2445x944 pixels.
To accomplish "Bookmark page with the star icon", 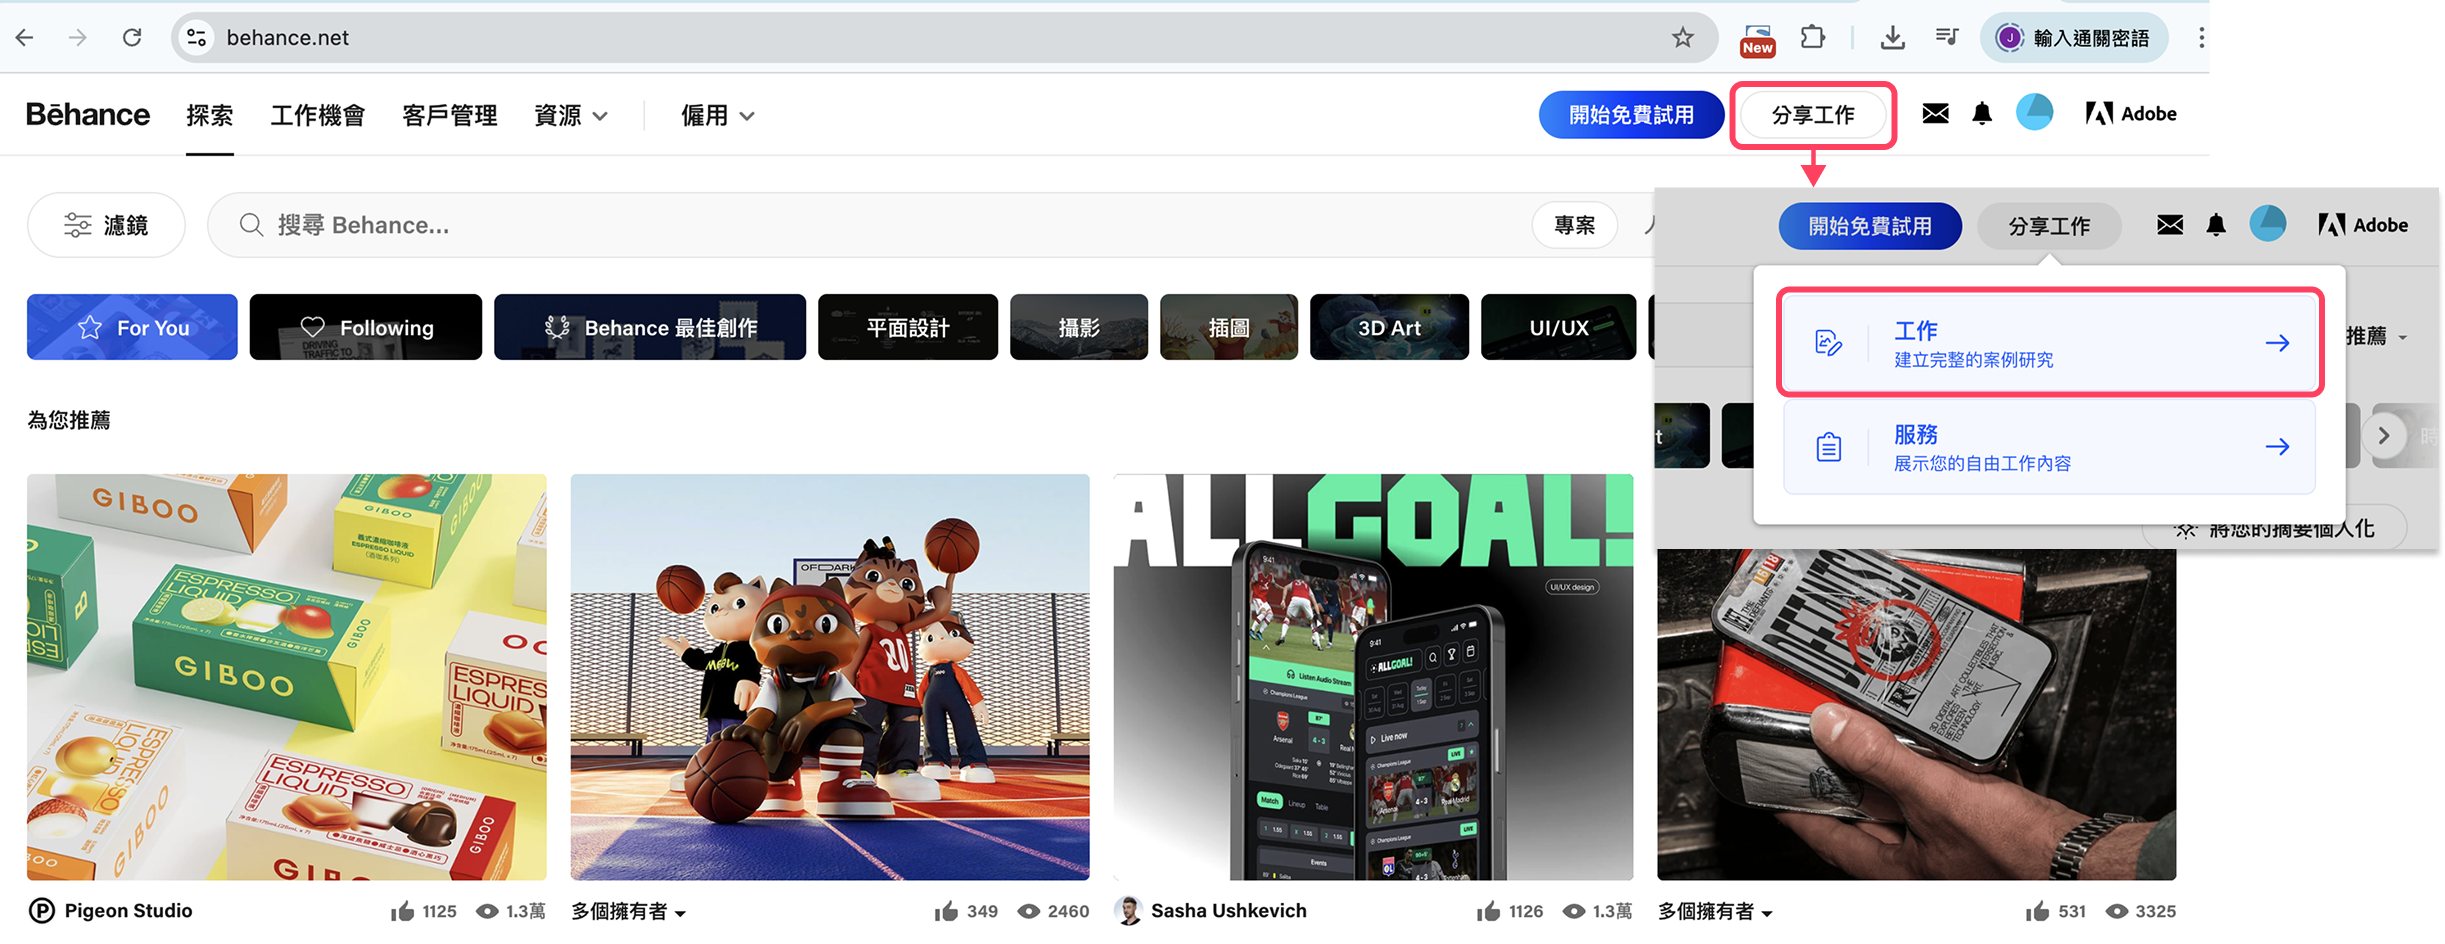I will [x=1683, y=38].
